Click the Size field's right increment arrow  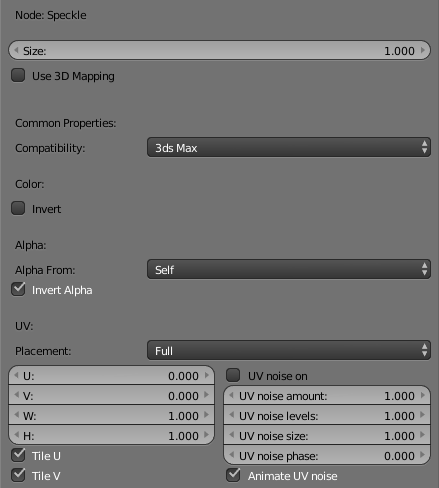423,50
